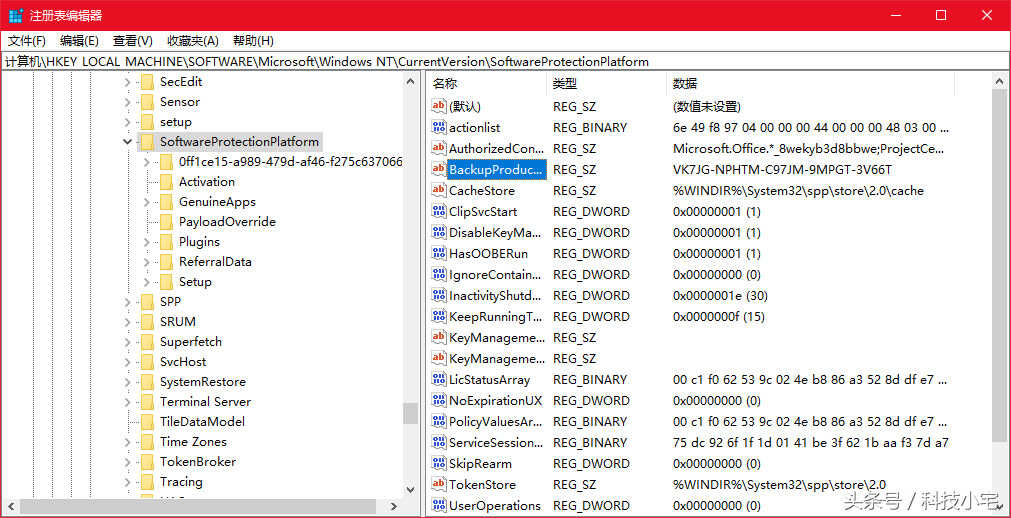Click the InactivityShutd... DWORD icon
Viewport: 1011px width, 518px height.
tap(439, 295)
